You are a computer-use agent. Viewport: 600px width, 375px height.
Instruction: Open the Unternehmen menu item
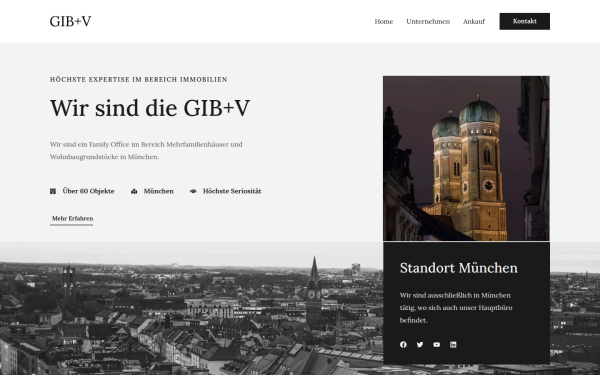click(x=428, y=21)
